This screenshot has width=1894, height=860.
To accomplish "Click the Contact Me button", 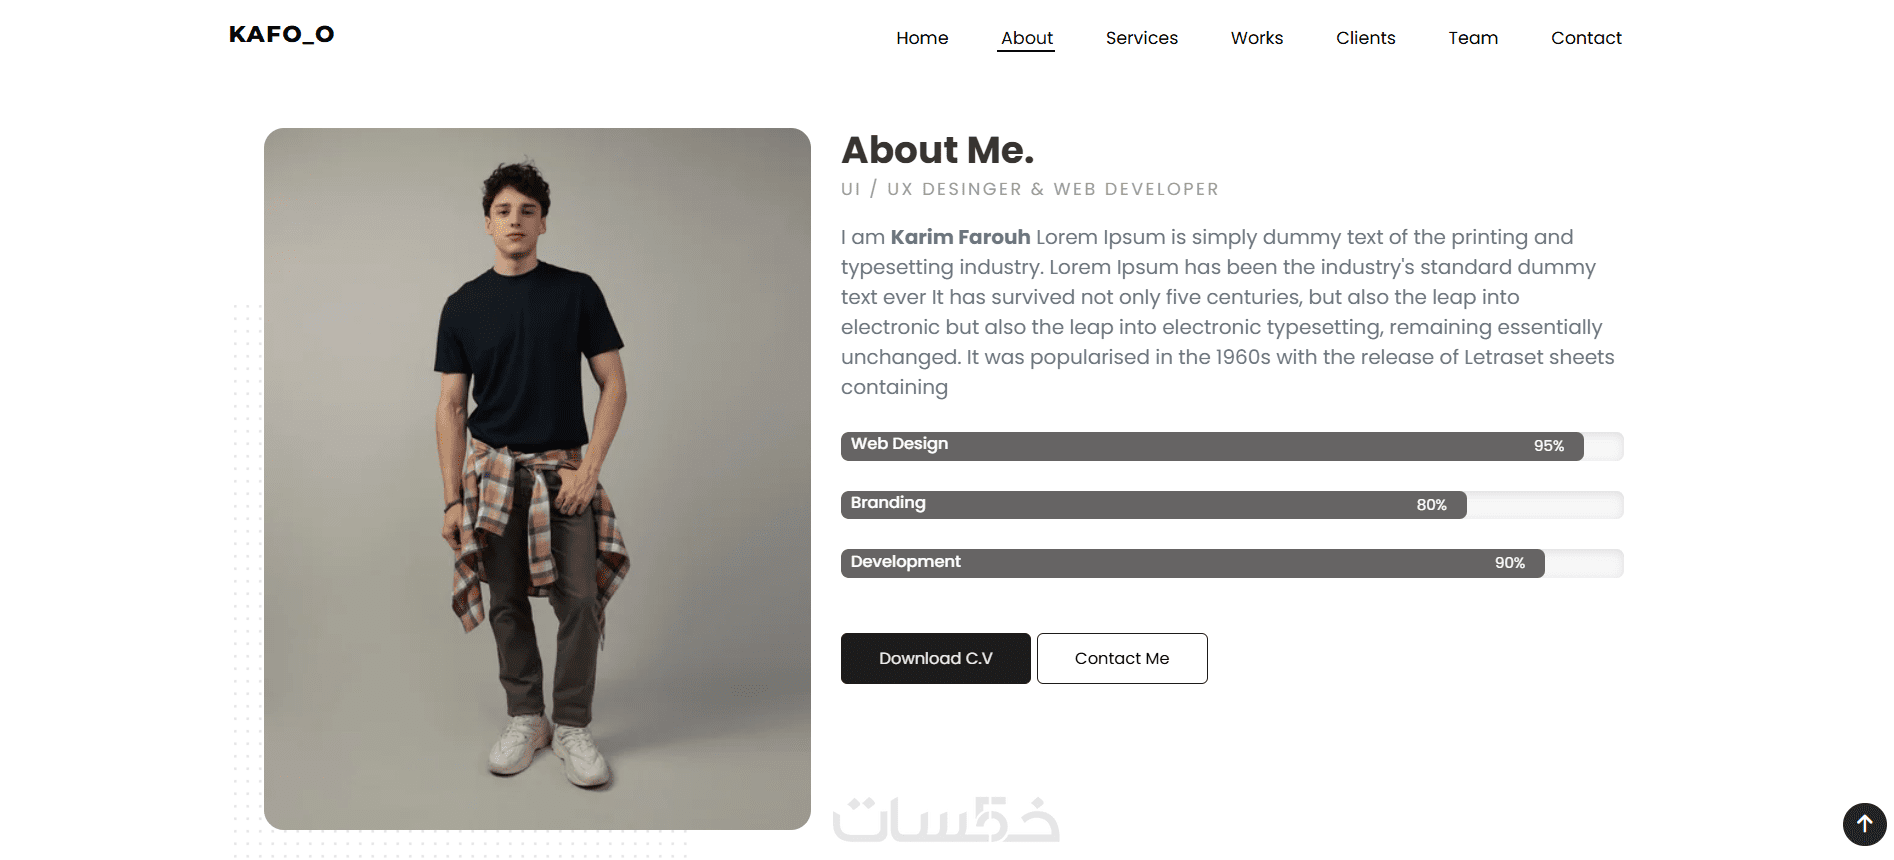I will (x=1122, y=658).
